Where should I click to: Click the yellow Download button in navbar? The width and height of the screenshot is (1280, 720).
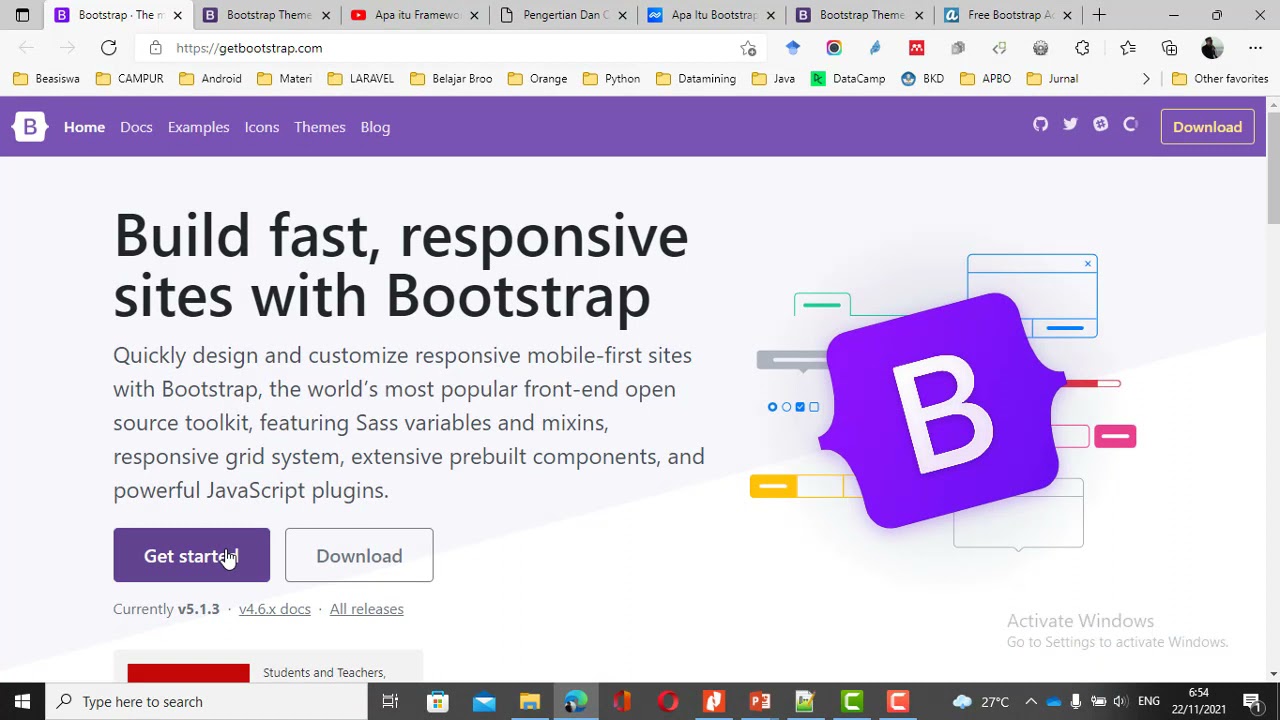click(1207, 127)
